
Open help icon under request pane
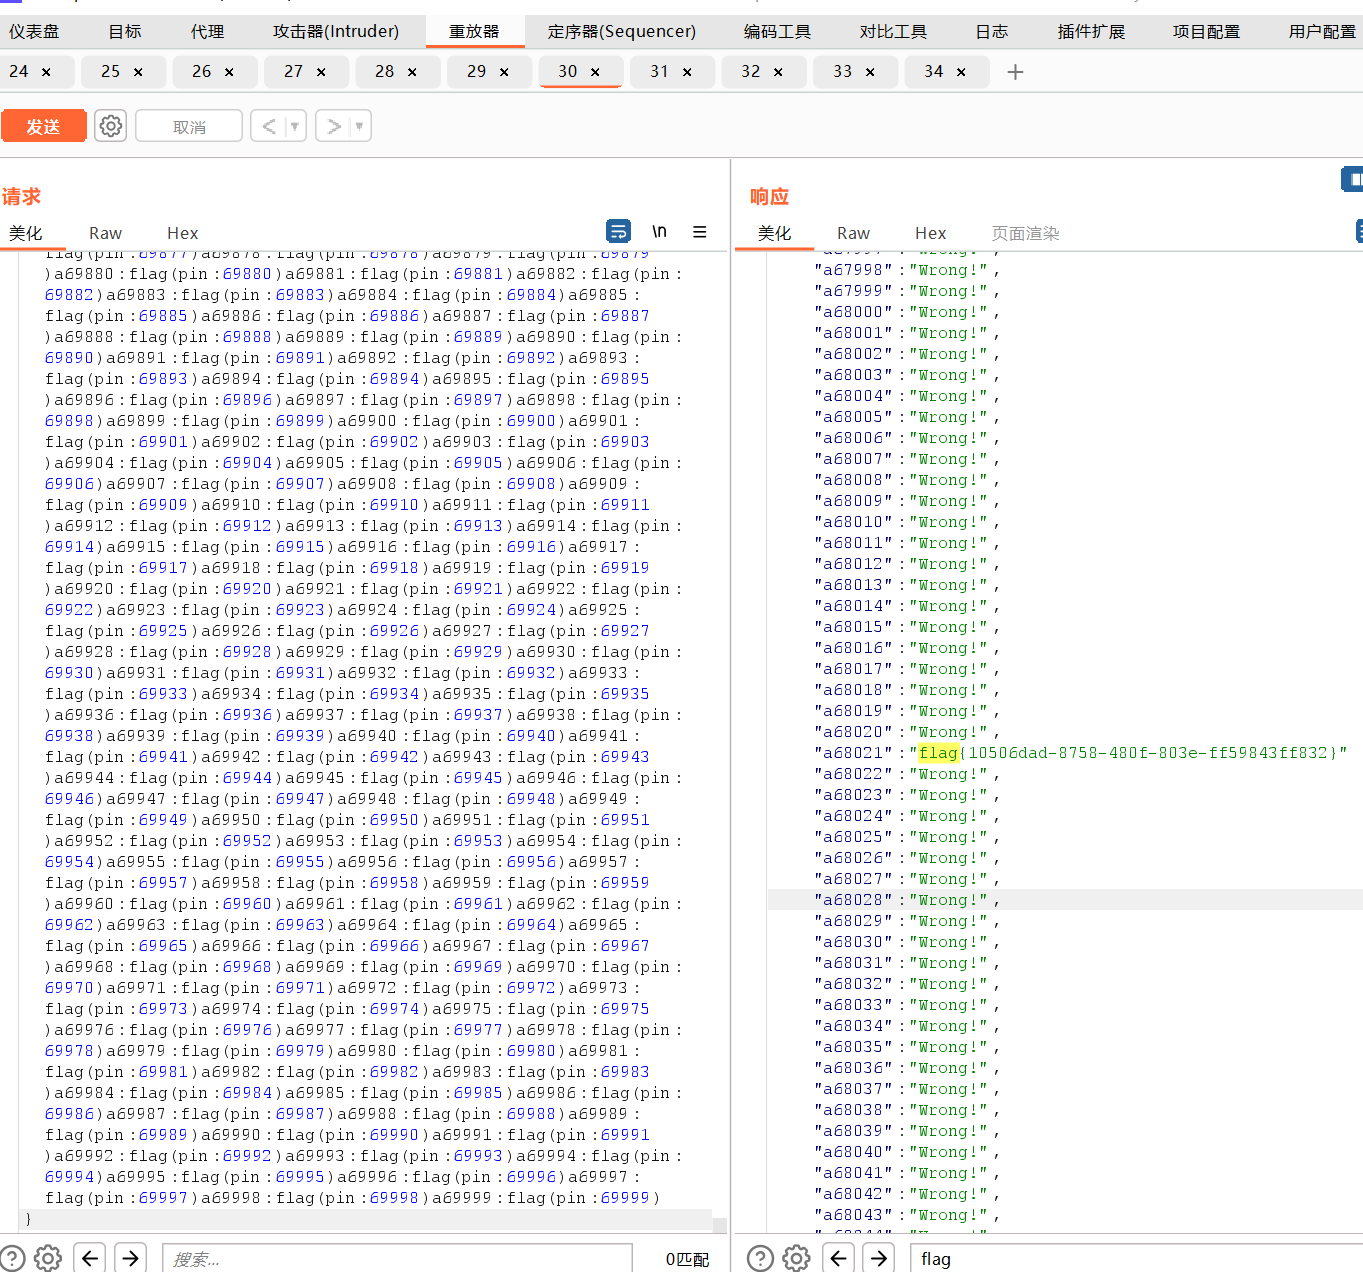tap(12, 1258)
